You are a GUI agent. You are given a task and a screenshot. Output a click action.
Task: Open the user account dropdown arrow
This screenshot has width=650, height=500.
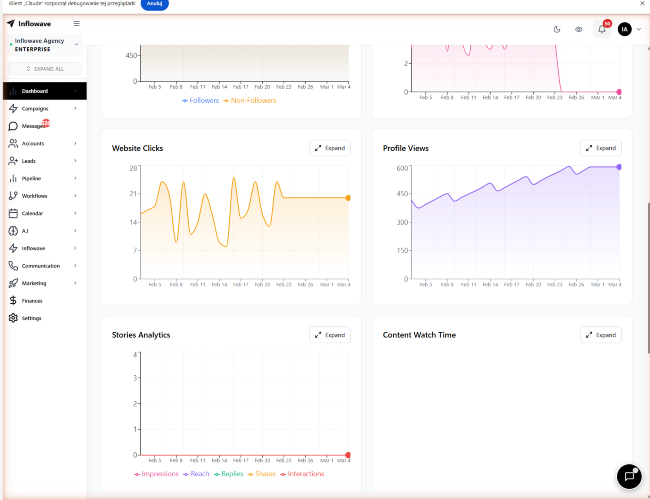[639, 29]
